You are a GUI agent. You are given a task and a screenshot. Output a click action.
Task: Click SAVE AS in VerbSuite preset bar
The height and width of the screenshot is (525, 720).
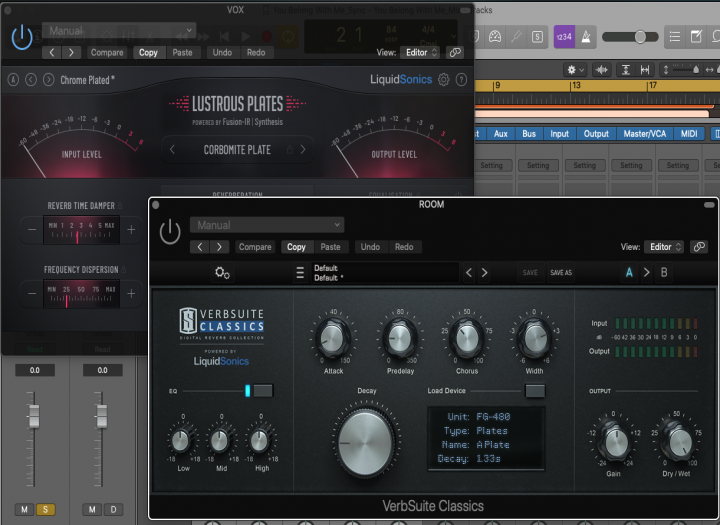click(561, 272)
